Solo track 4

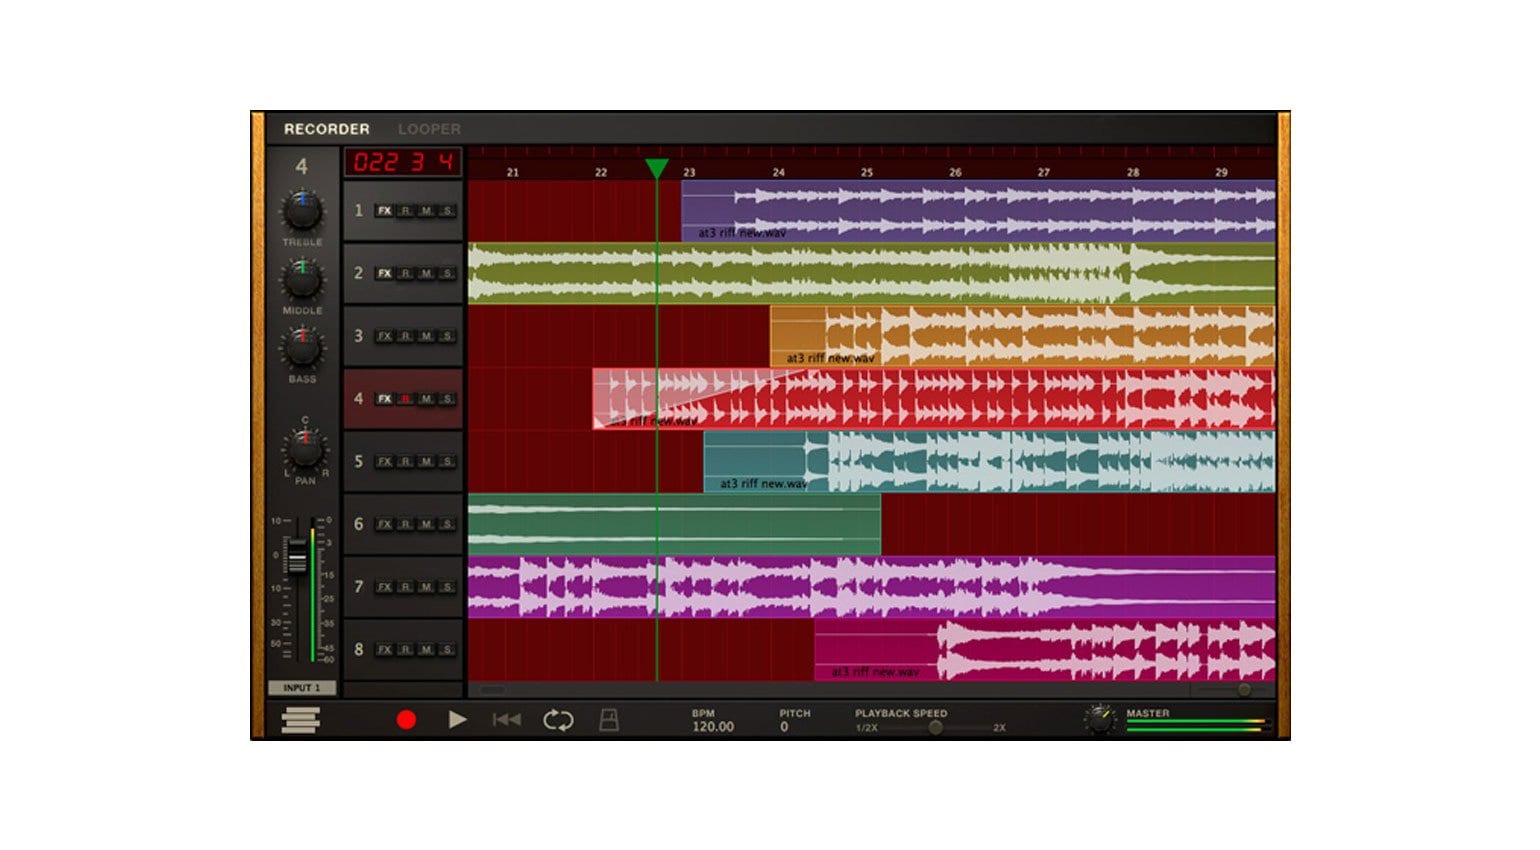(x=447, y=399)
